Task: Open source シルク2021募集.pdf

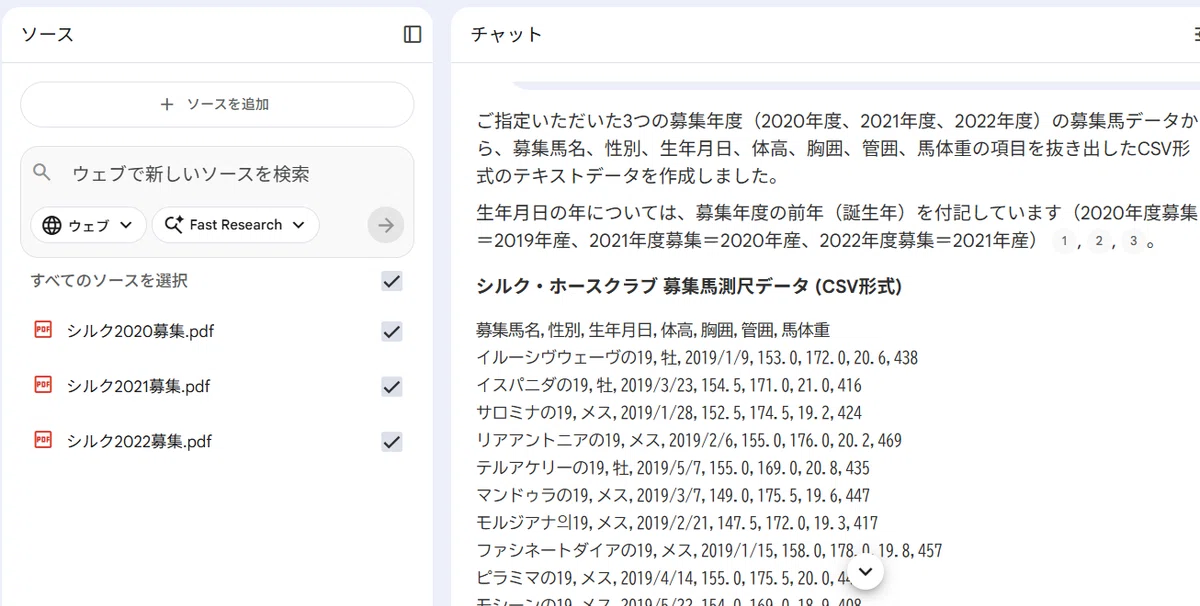Action: pos(139,386)
